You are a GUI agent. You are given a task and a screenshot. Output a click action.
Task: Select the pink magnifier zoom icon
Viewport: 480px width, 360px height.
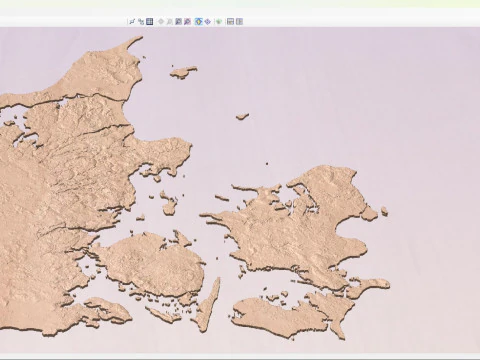[x=187, y=22]
